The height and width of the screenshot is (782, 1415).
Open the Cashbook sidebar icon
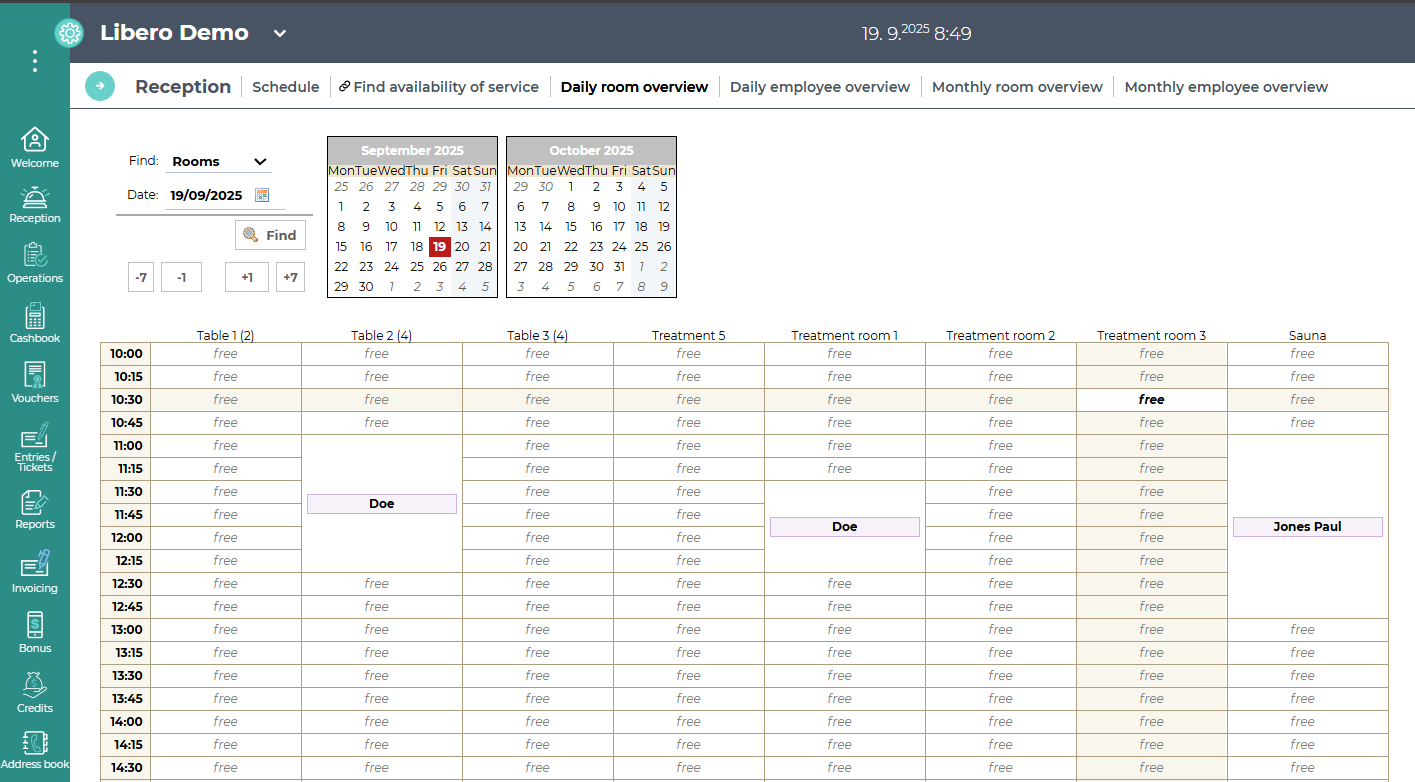tap(35, 318)
